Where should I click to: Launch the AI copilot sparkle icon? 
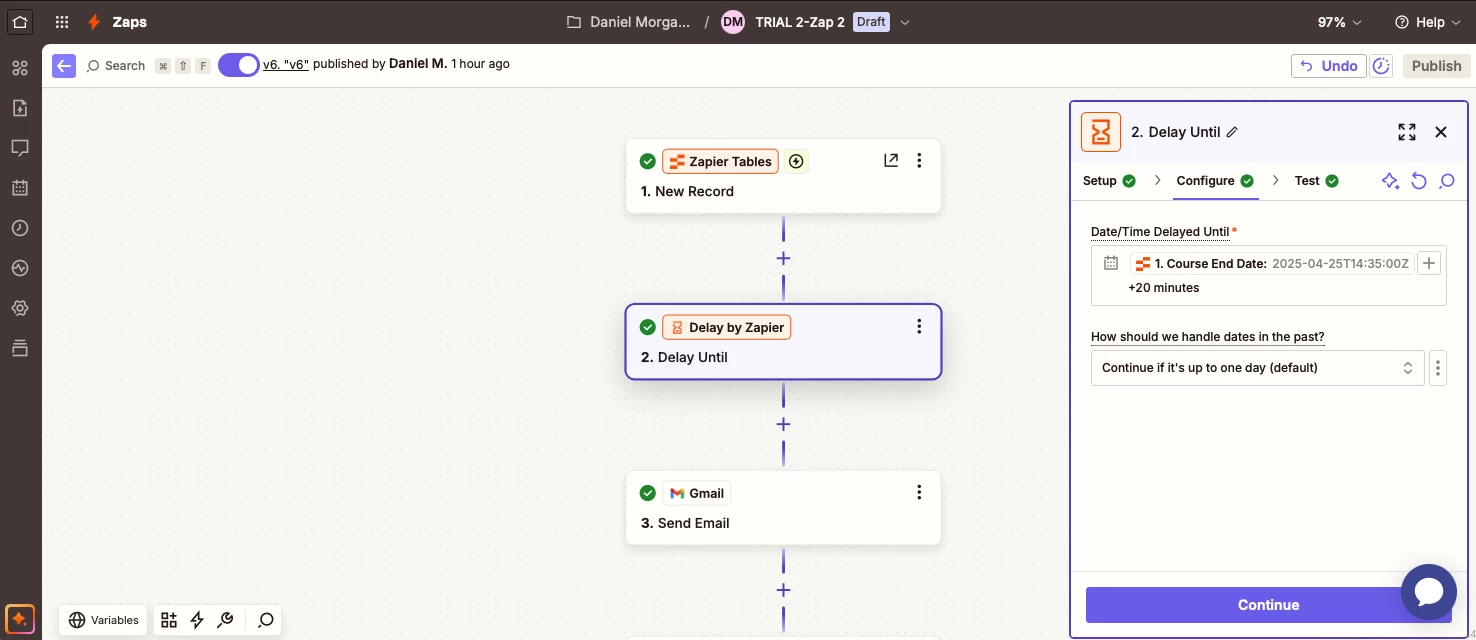pos(20,619)
